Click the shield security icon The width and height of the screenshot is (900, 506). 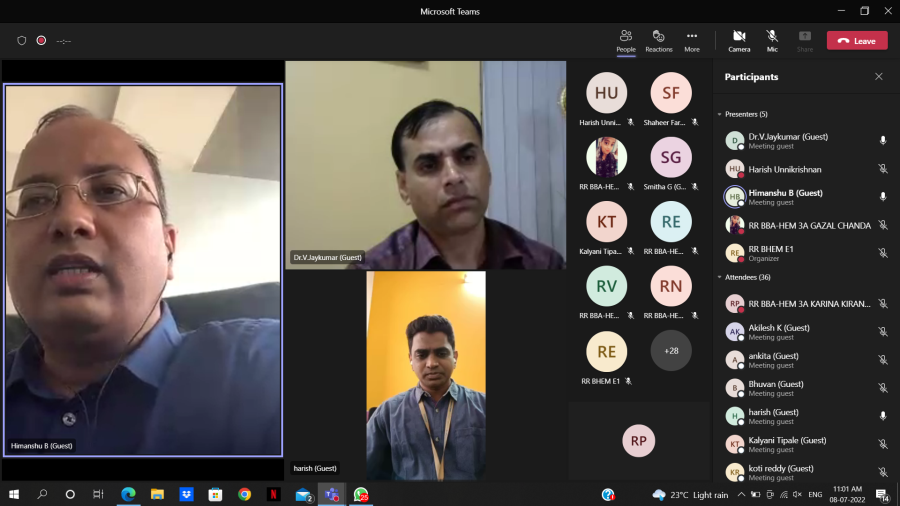22,41
